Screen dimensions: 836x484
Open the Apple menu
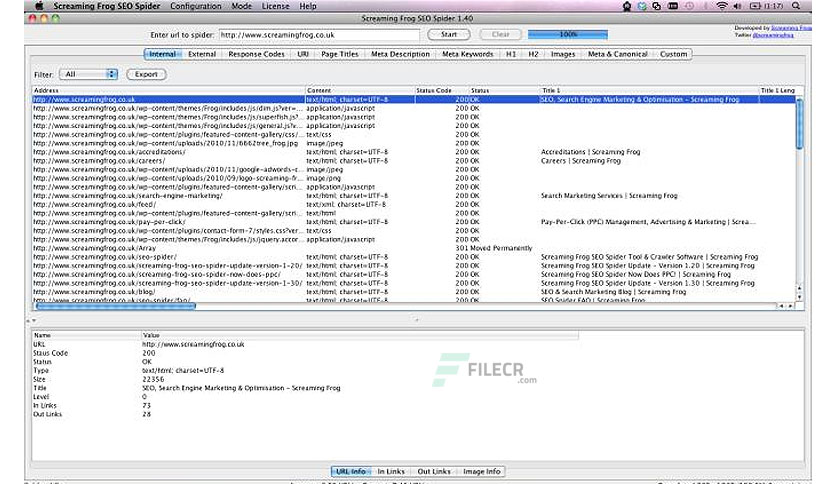pos(39,6)
